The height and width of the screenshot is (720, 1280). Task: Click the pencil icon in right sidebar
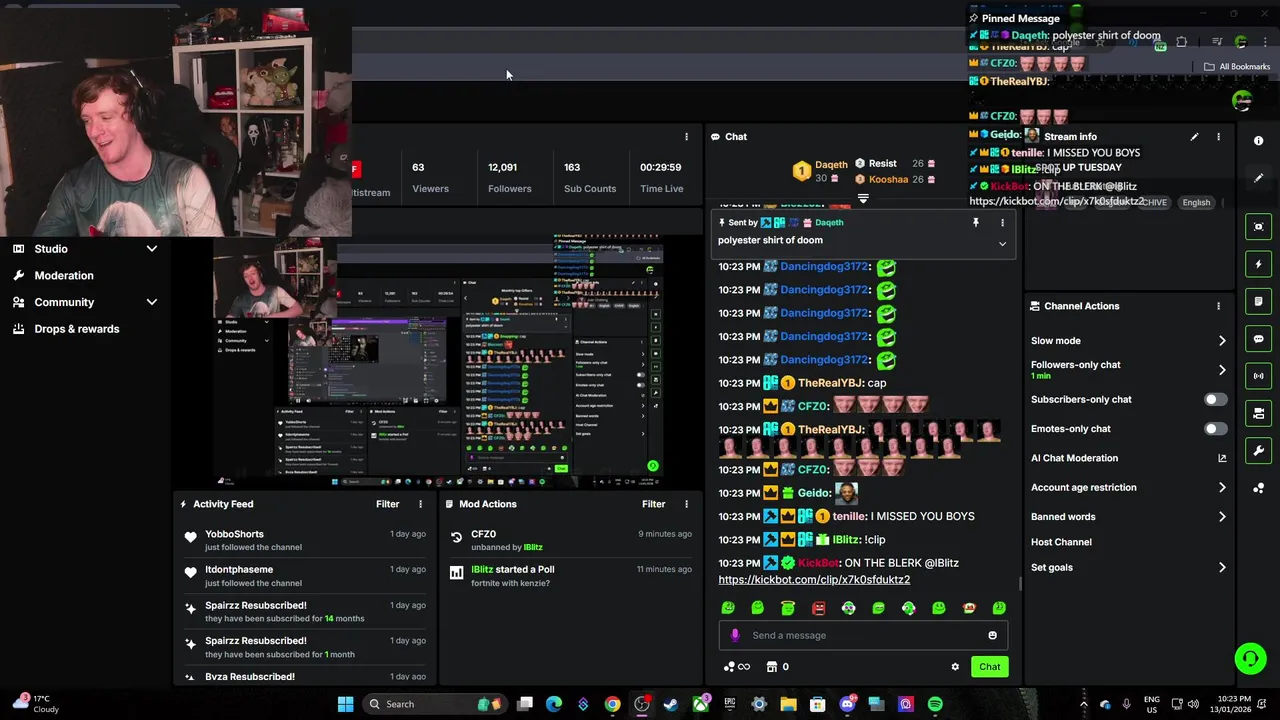click(x=1259, y=178)
